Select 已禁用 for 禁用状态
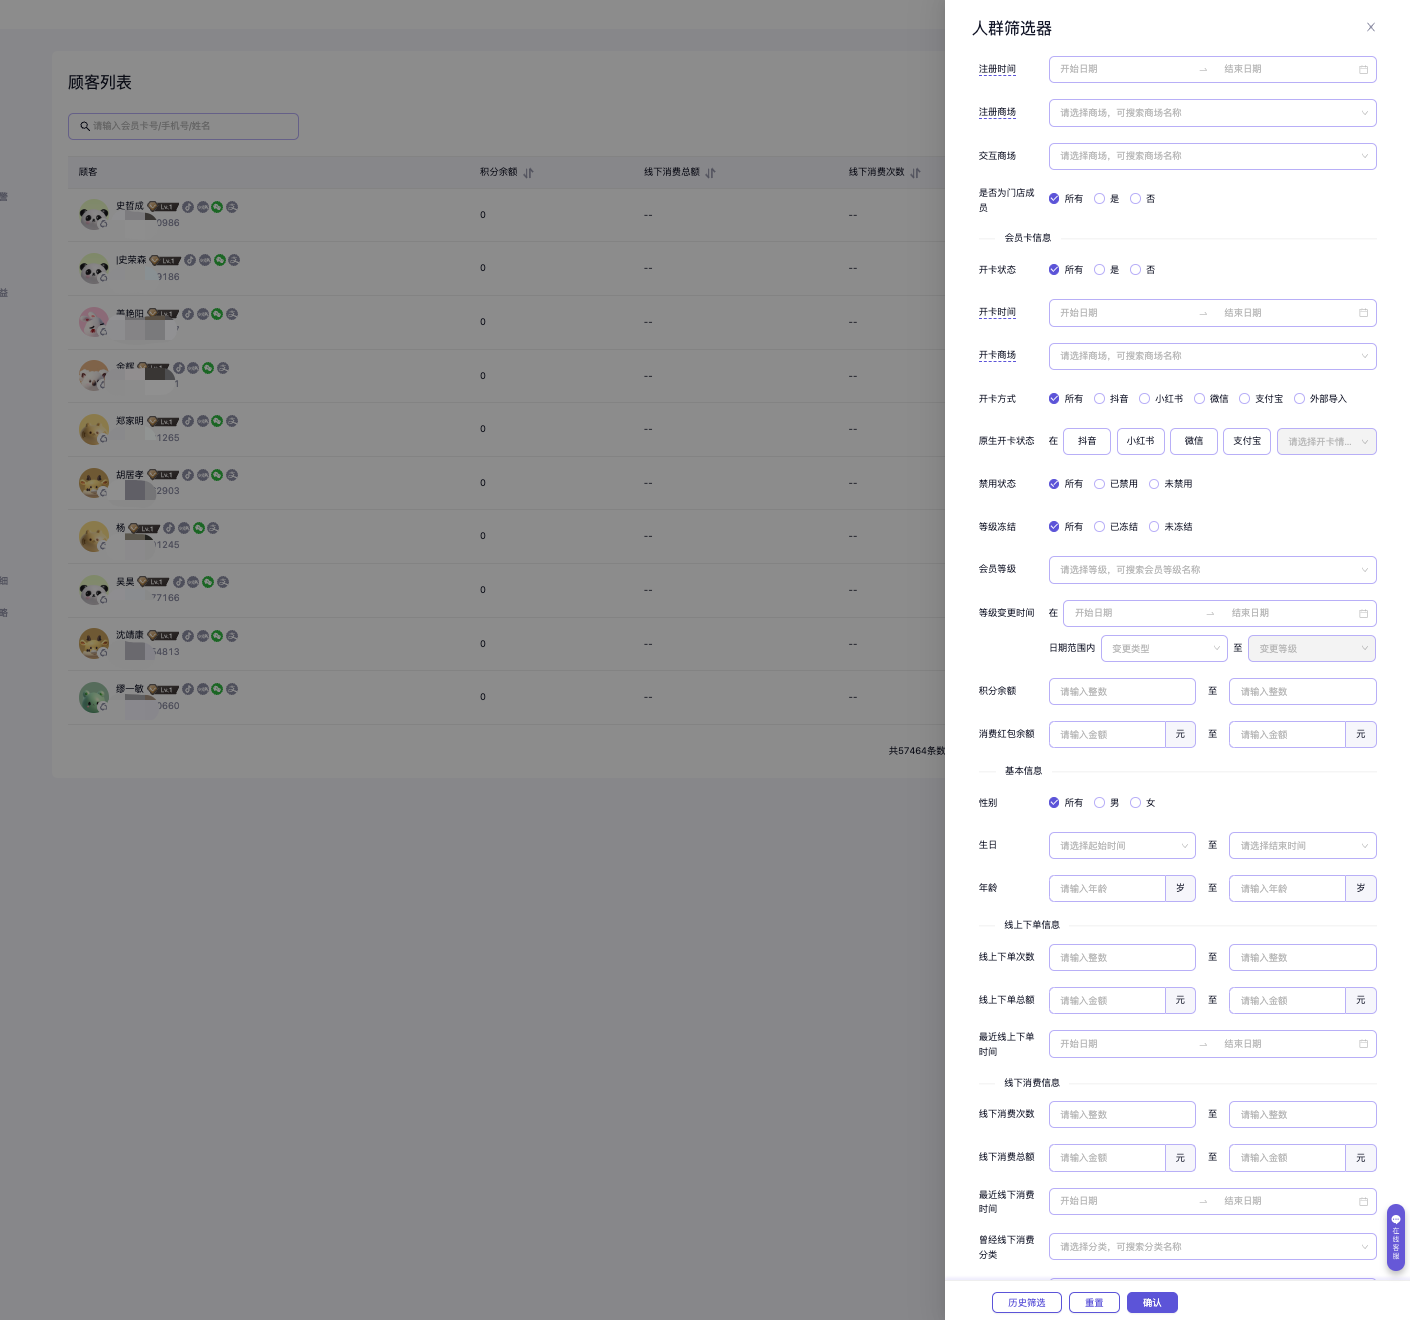 tap(1100, 484)
